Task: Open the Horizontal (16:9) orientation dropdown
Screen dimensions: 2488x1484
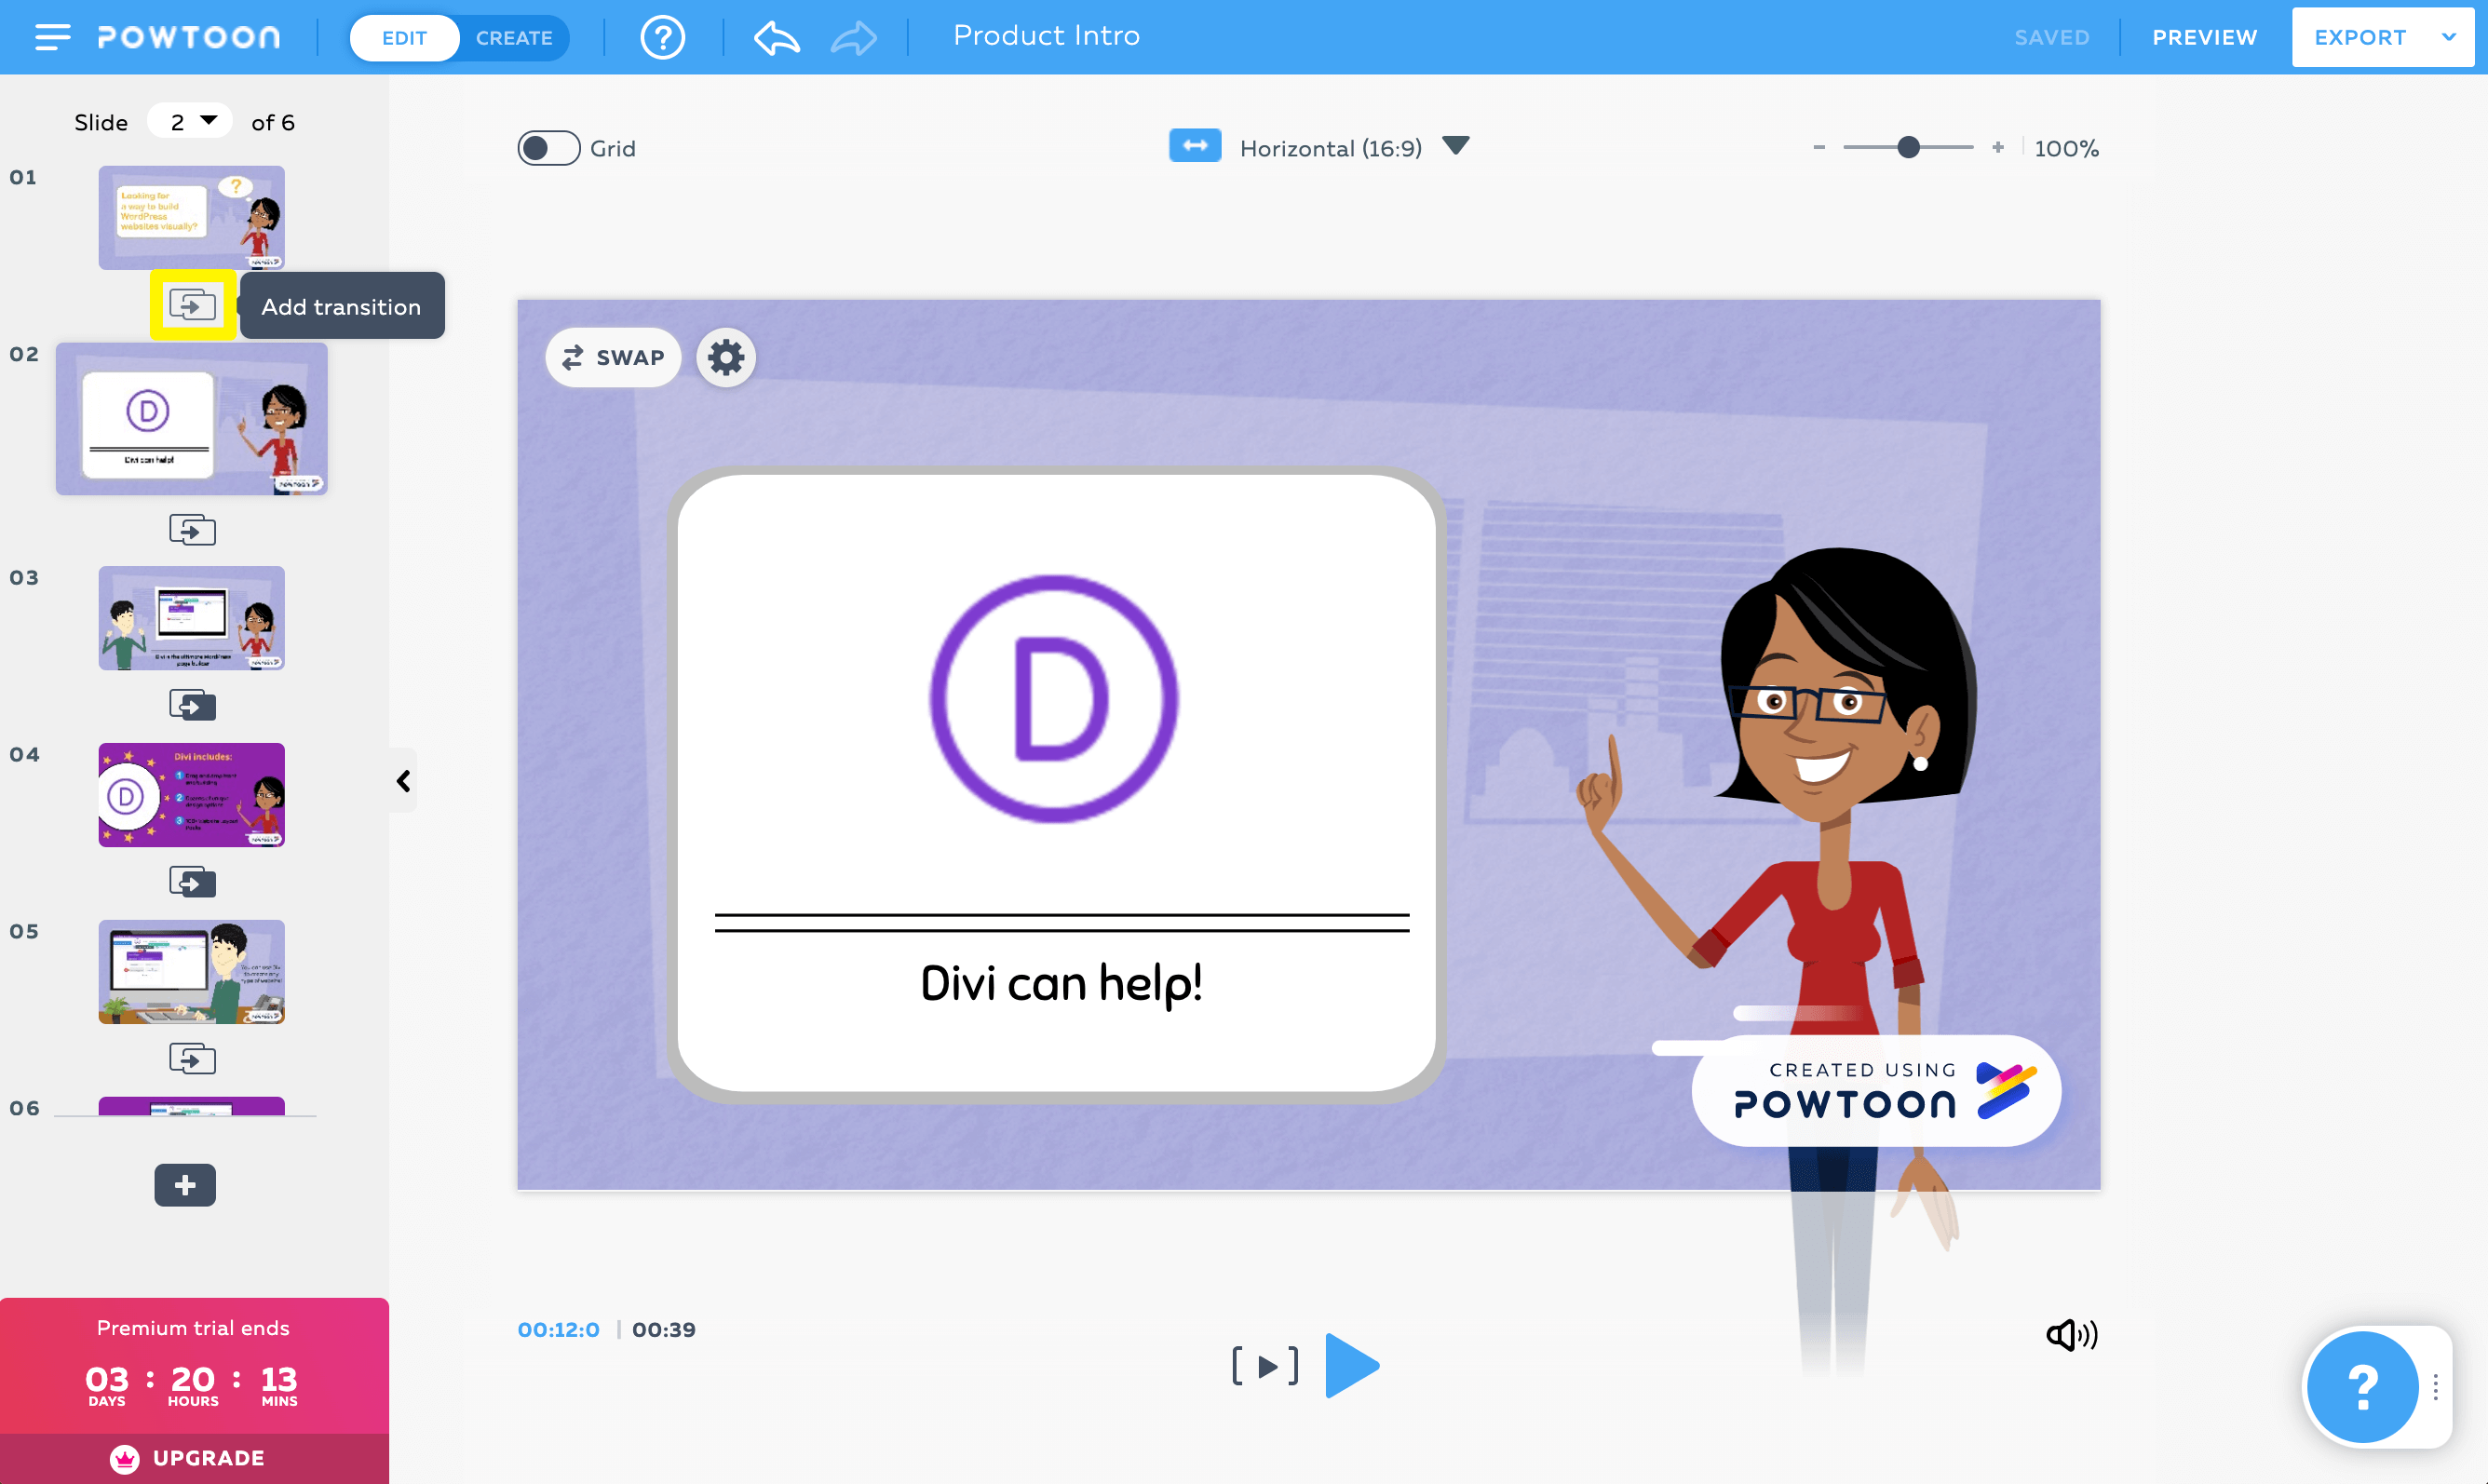Action: point(1456,146)
